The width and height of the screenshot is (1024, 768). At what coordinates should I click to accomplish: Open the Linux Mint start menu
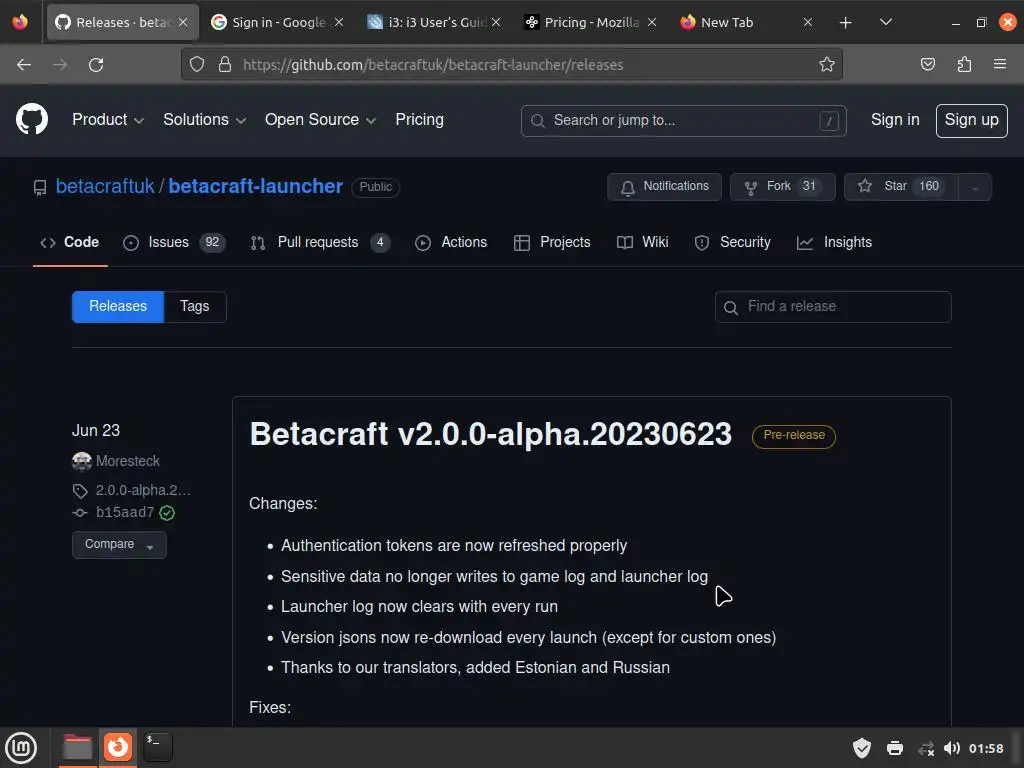point(21,748)
